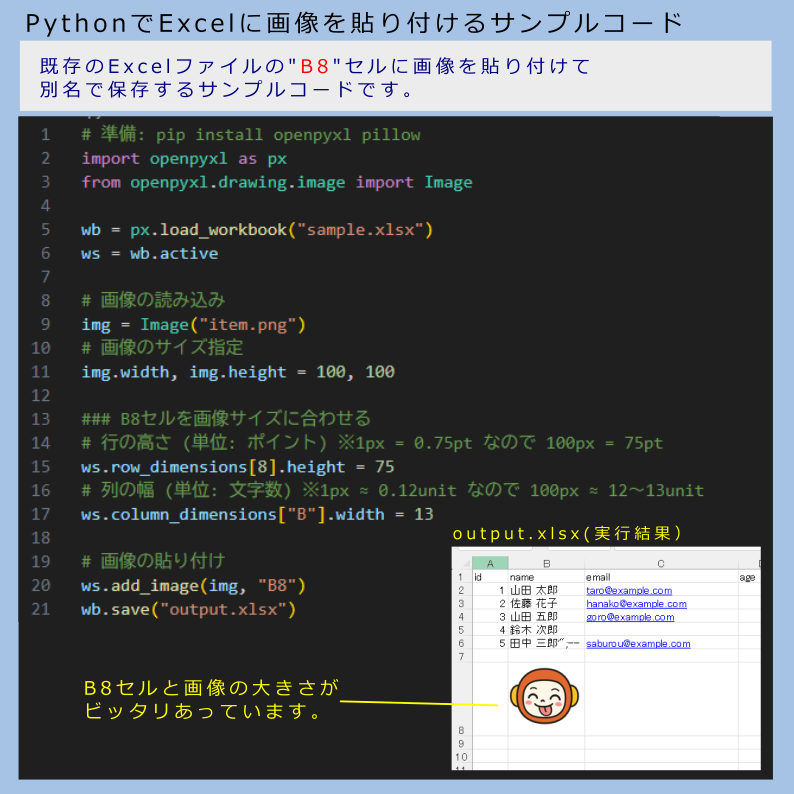Click the comment "# 画像のサイズ指定"
The image size is (794, 794).
[x=162, y=347]
